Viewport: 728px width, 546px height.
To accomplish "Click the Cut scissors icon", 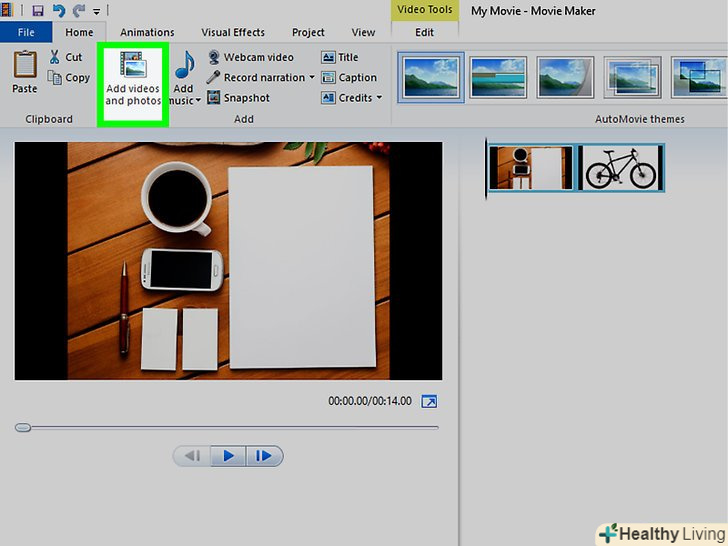I will [x=55, y=57].
